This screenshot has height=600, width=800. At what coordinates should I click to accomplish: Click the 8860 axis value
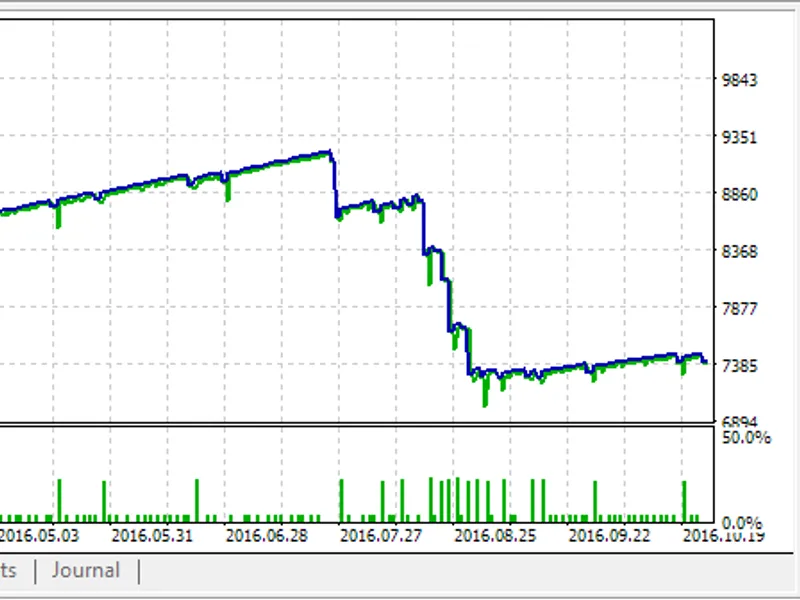[x=739, y=194]
